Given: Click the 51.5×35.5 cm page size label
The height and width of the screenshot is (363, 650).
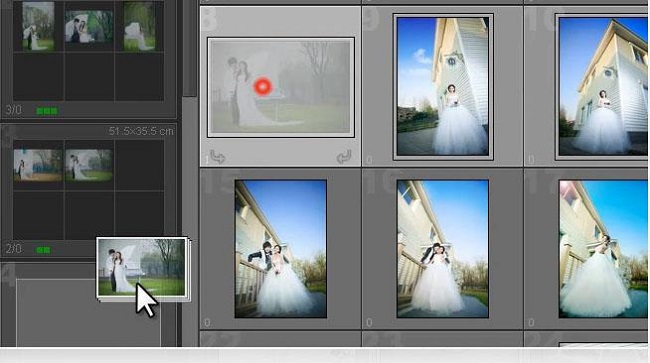Looking at the screenshot, I should (x=141, y=131).
